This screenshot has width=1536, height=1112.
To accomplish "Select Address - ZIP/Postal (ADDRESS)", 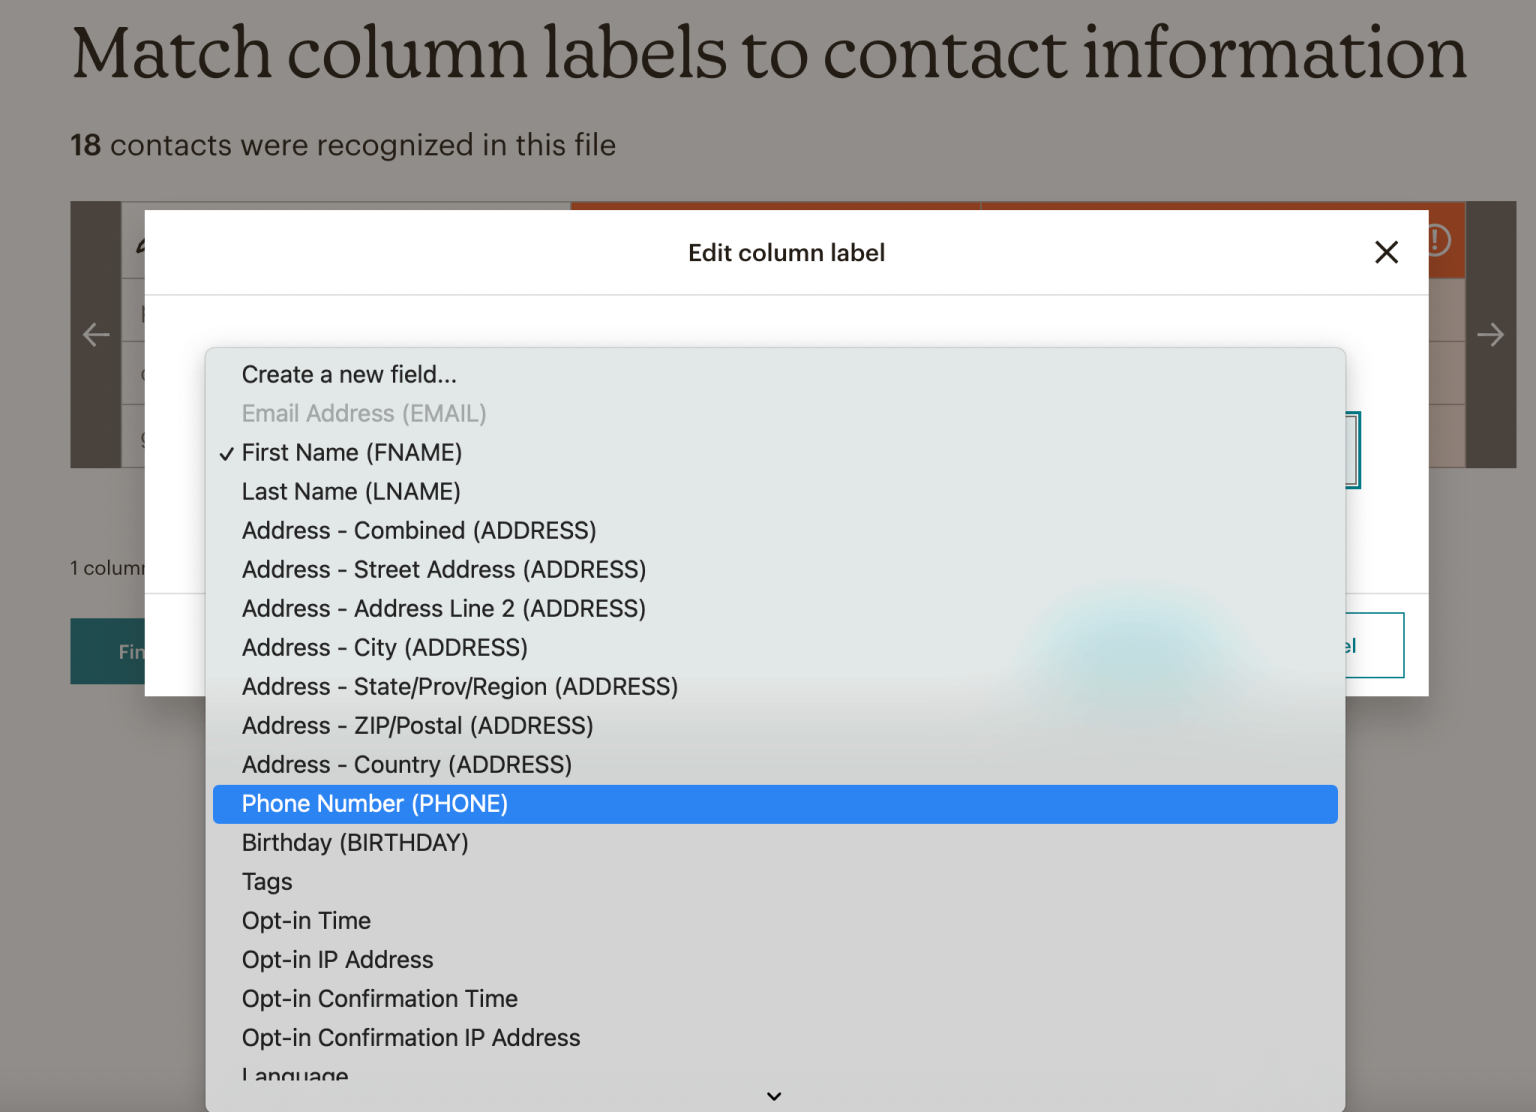I will [417, 725].
